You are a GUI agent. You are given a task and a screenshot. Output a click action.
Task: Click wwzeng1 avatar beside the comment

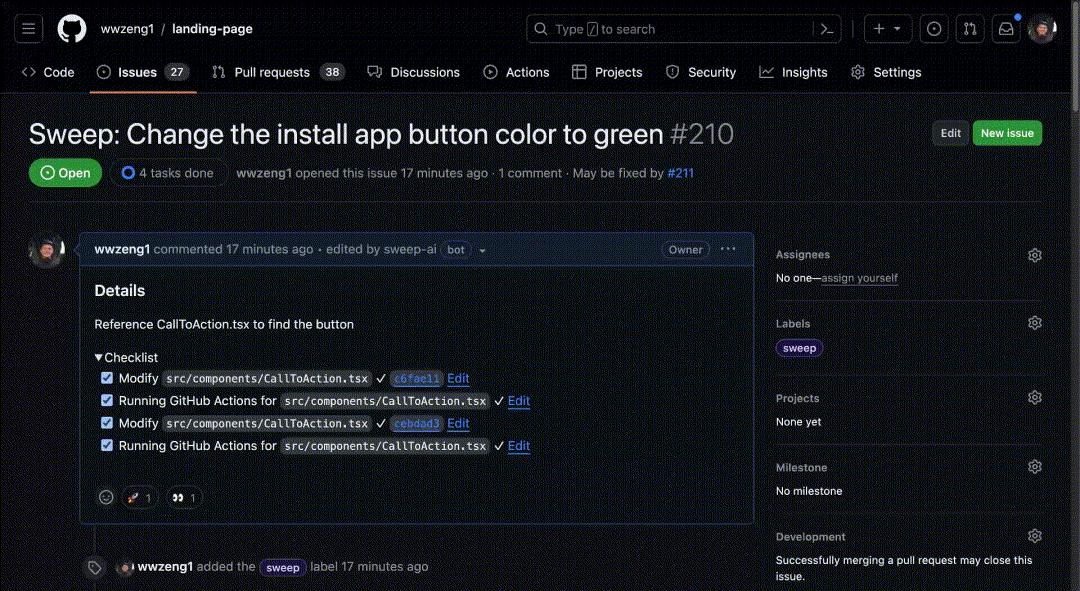47,250
